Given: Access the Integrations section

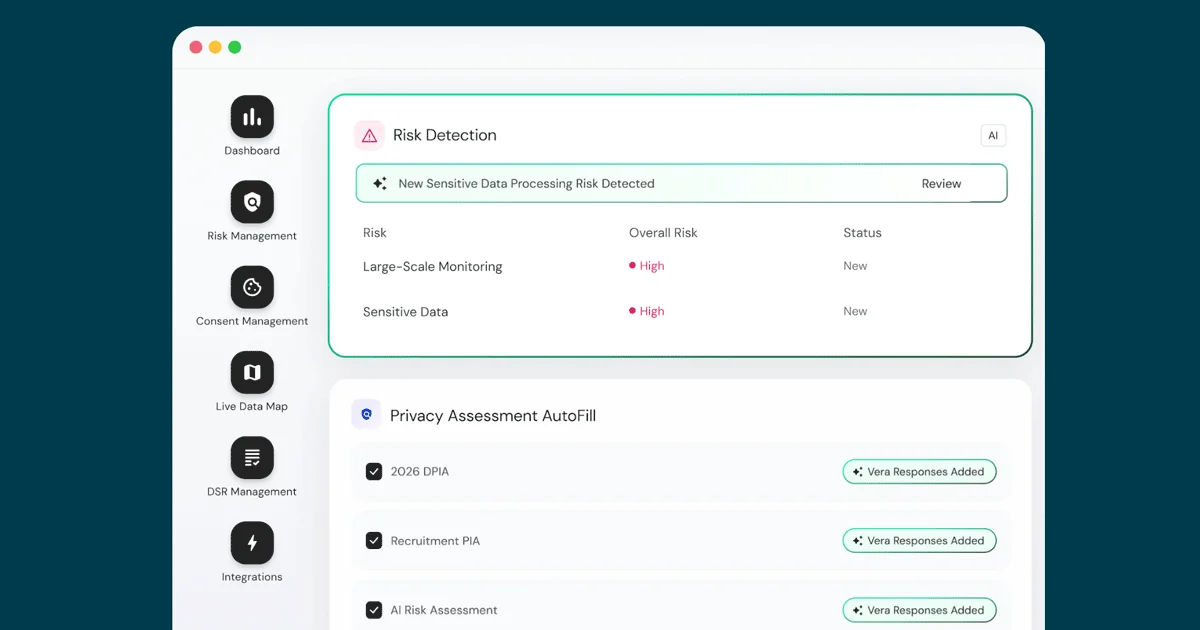Looking at the screenshot, I should [x=251, y=541].
